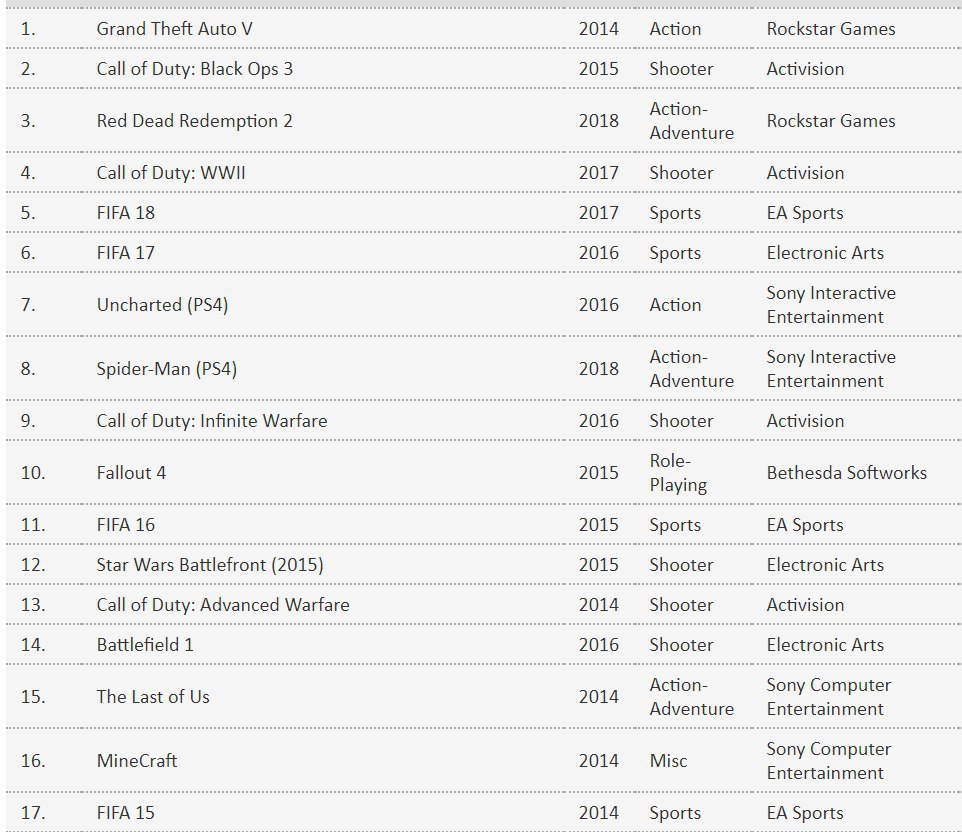Click the 'MineCraft' title
Image resolution: width=962 pixels, height=832 pixels.
(x=137, y=761)
